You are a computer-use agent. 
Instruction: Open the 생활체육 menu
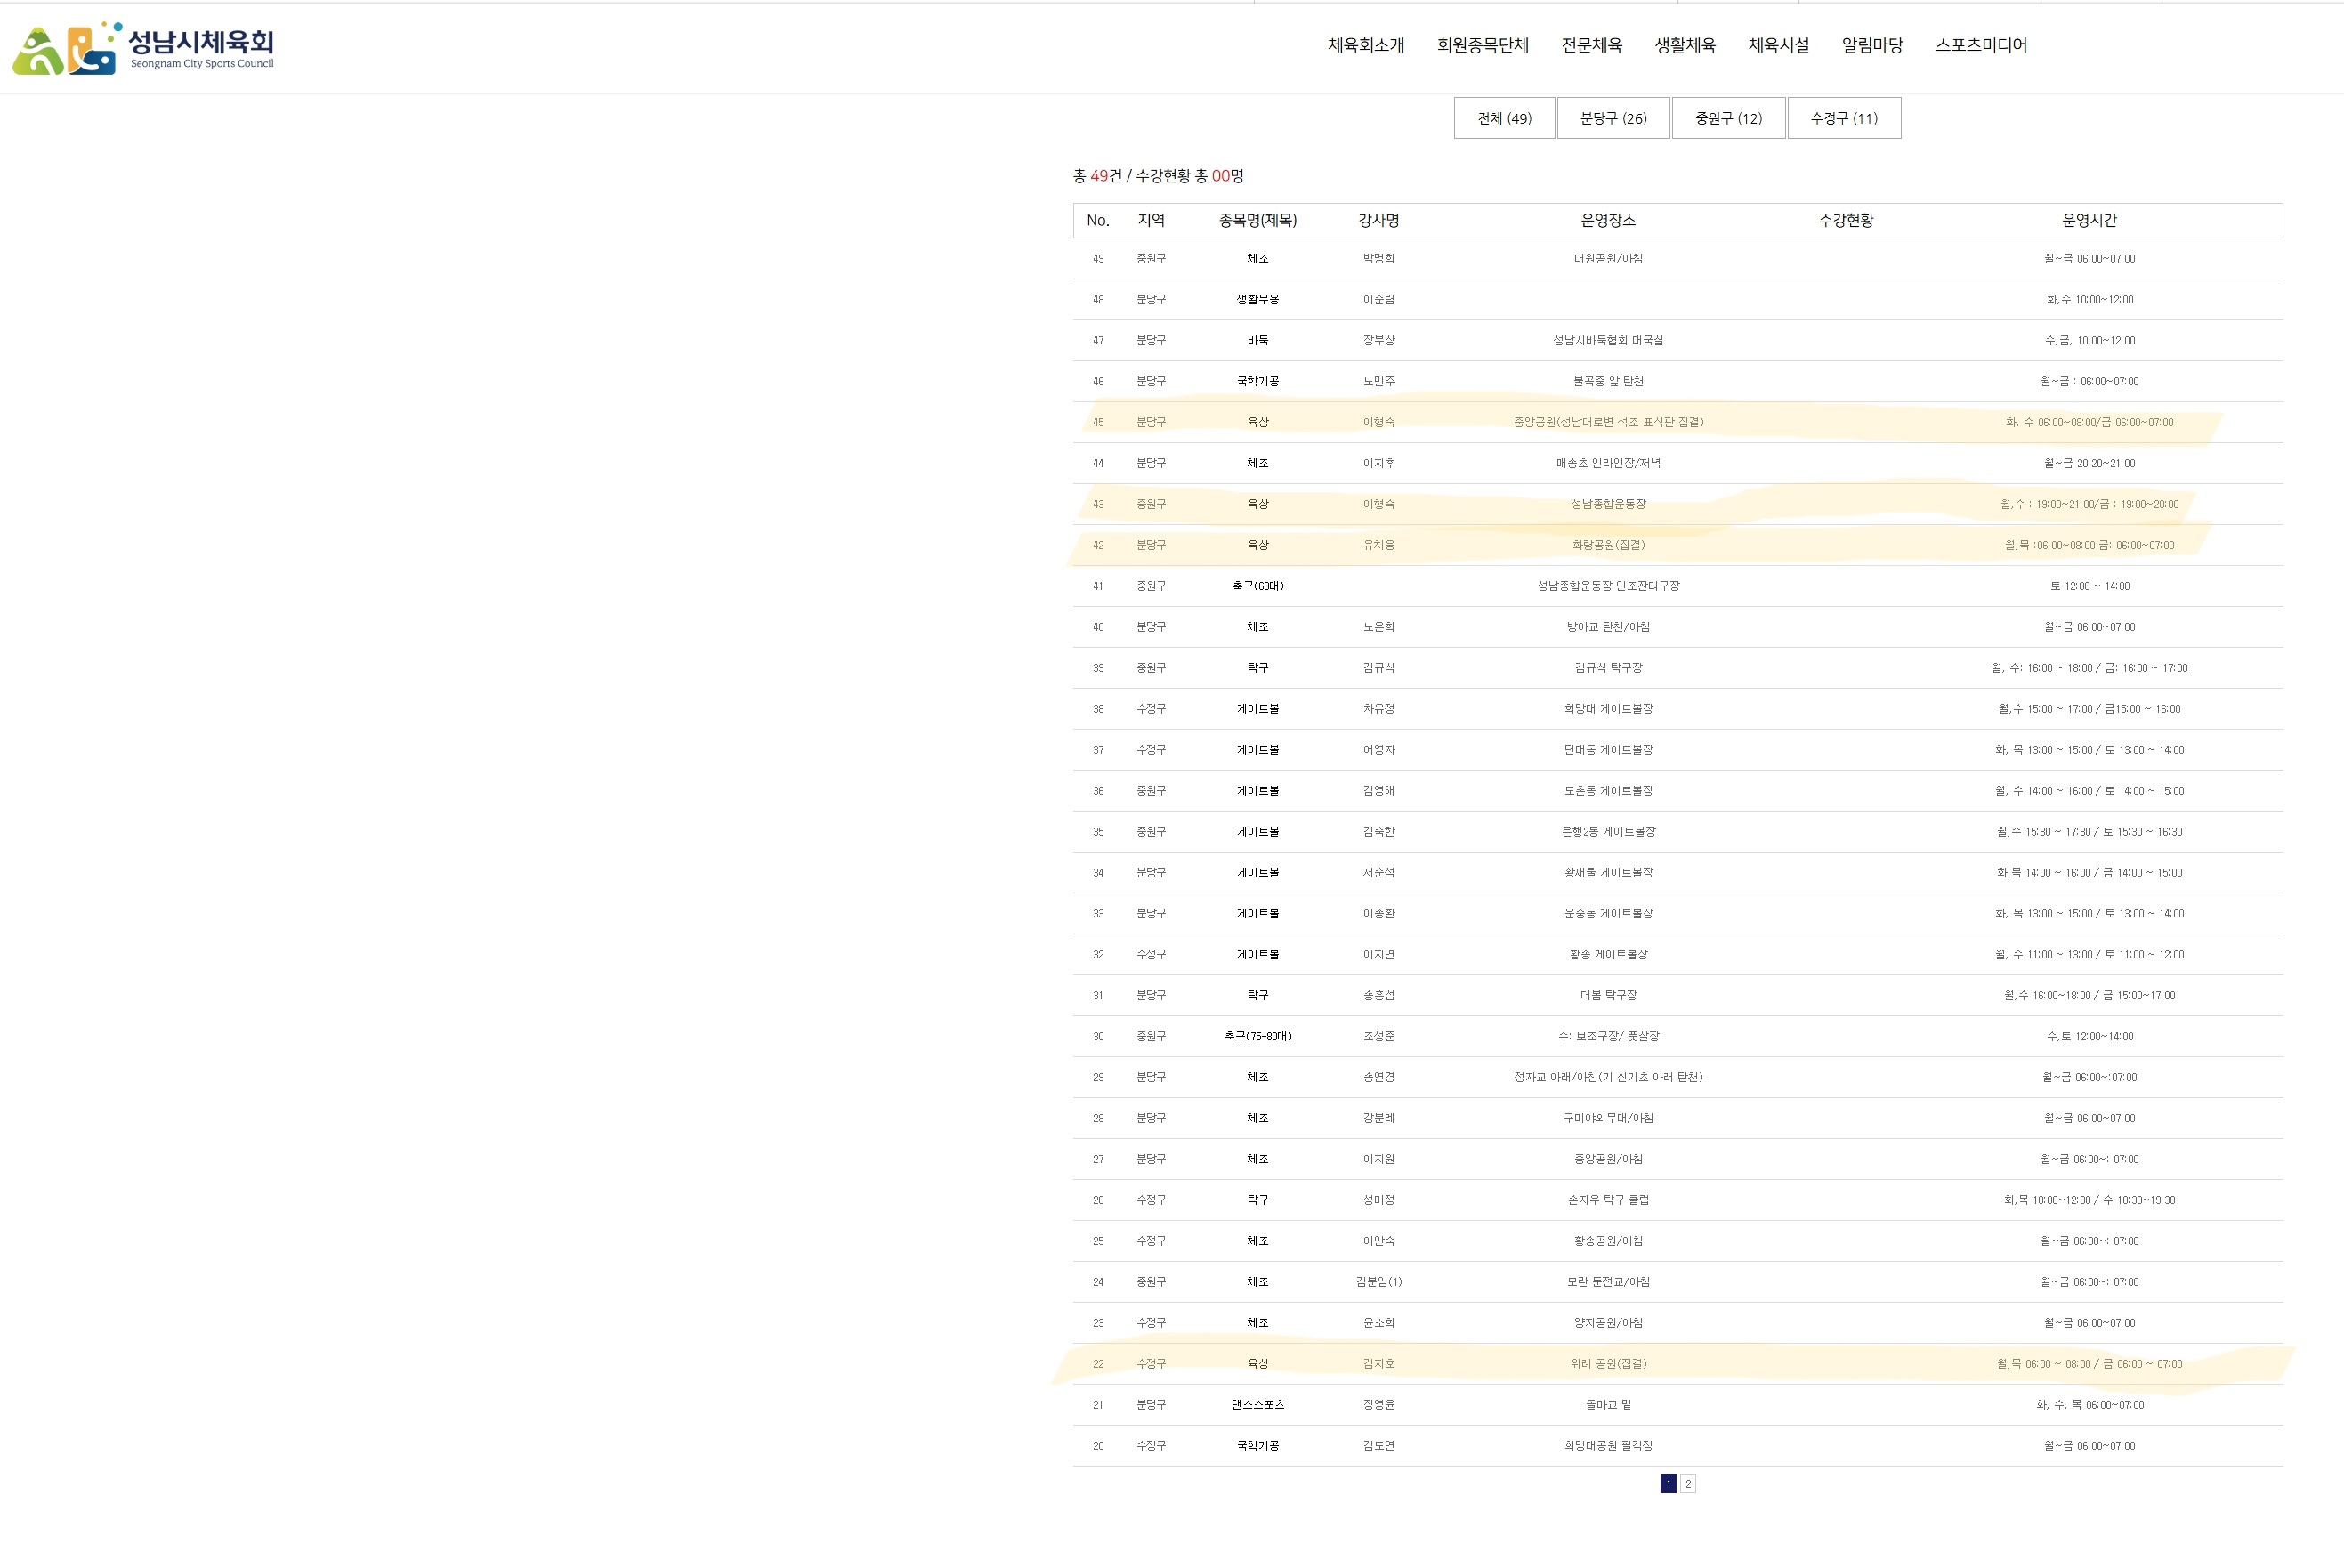[1685, 45]
